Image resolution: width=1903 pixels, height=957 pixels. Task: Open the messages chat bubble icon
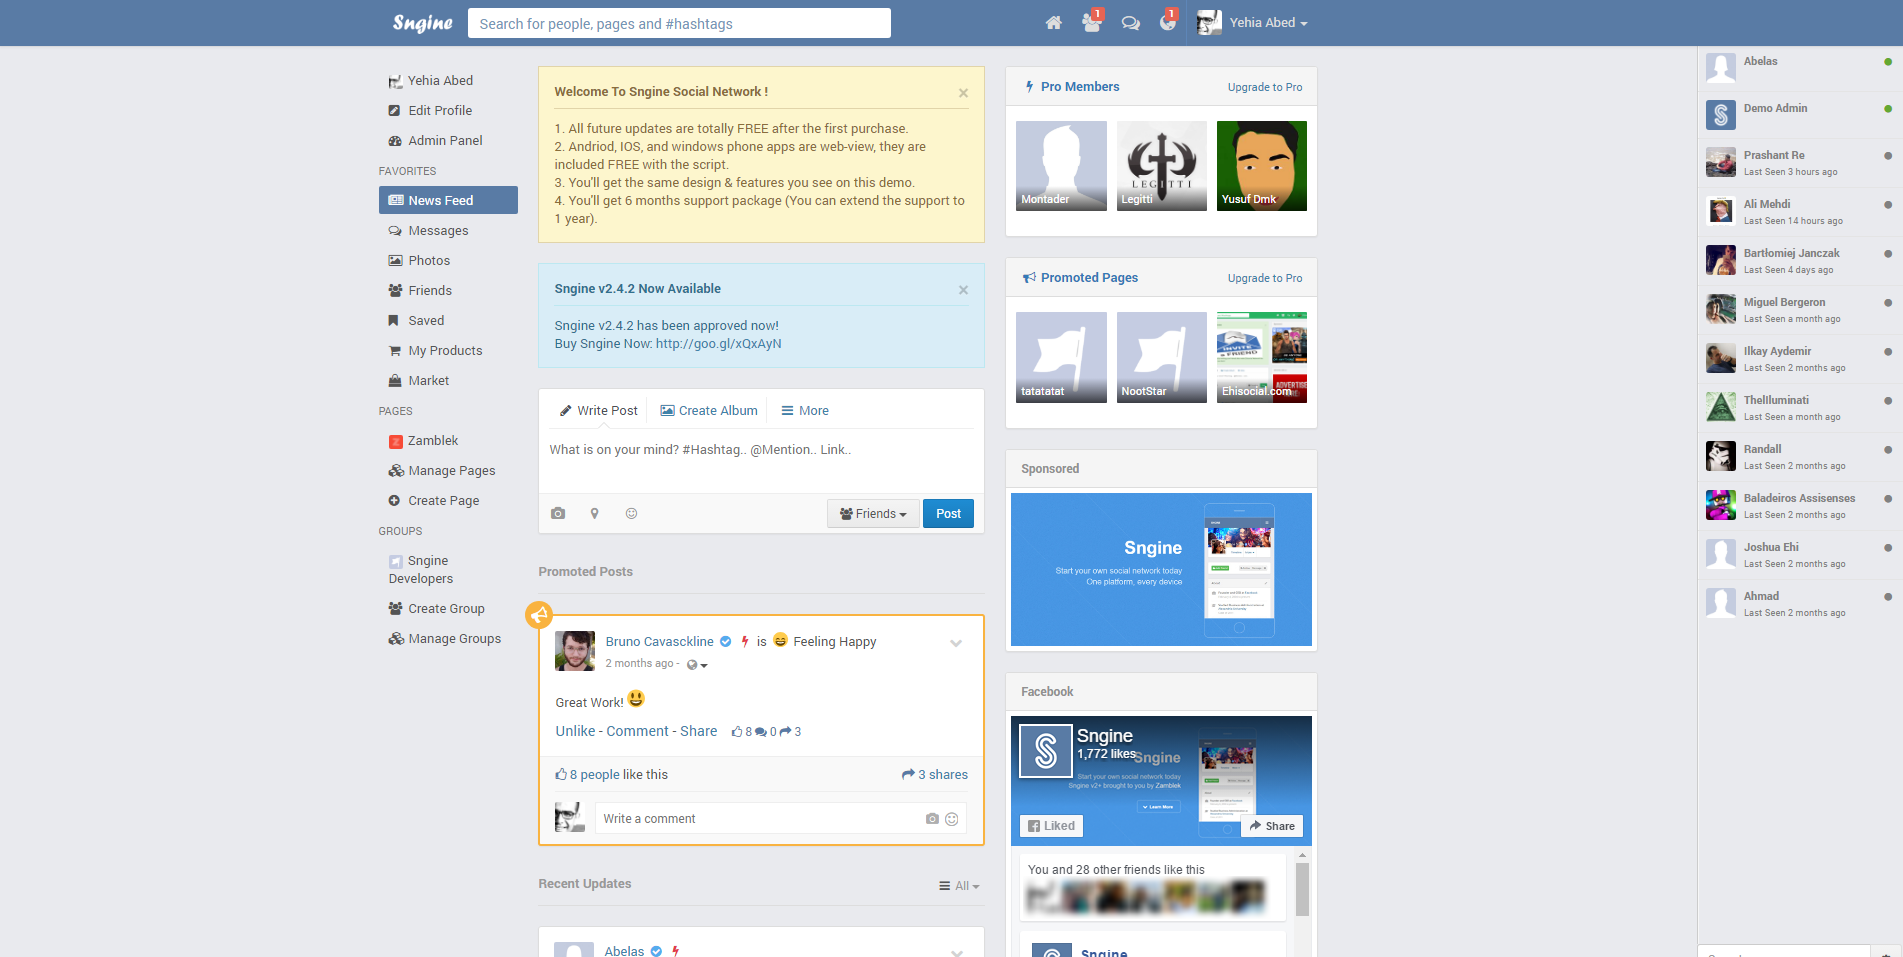[1130, 23]
